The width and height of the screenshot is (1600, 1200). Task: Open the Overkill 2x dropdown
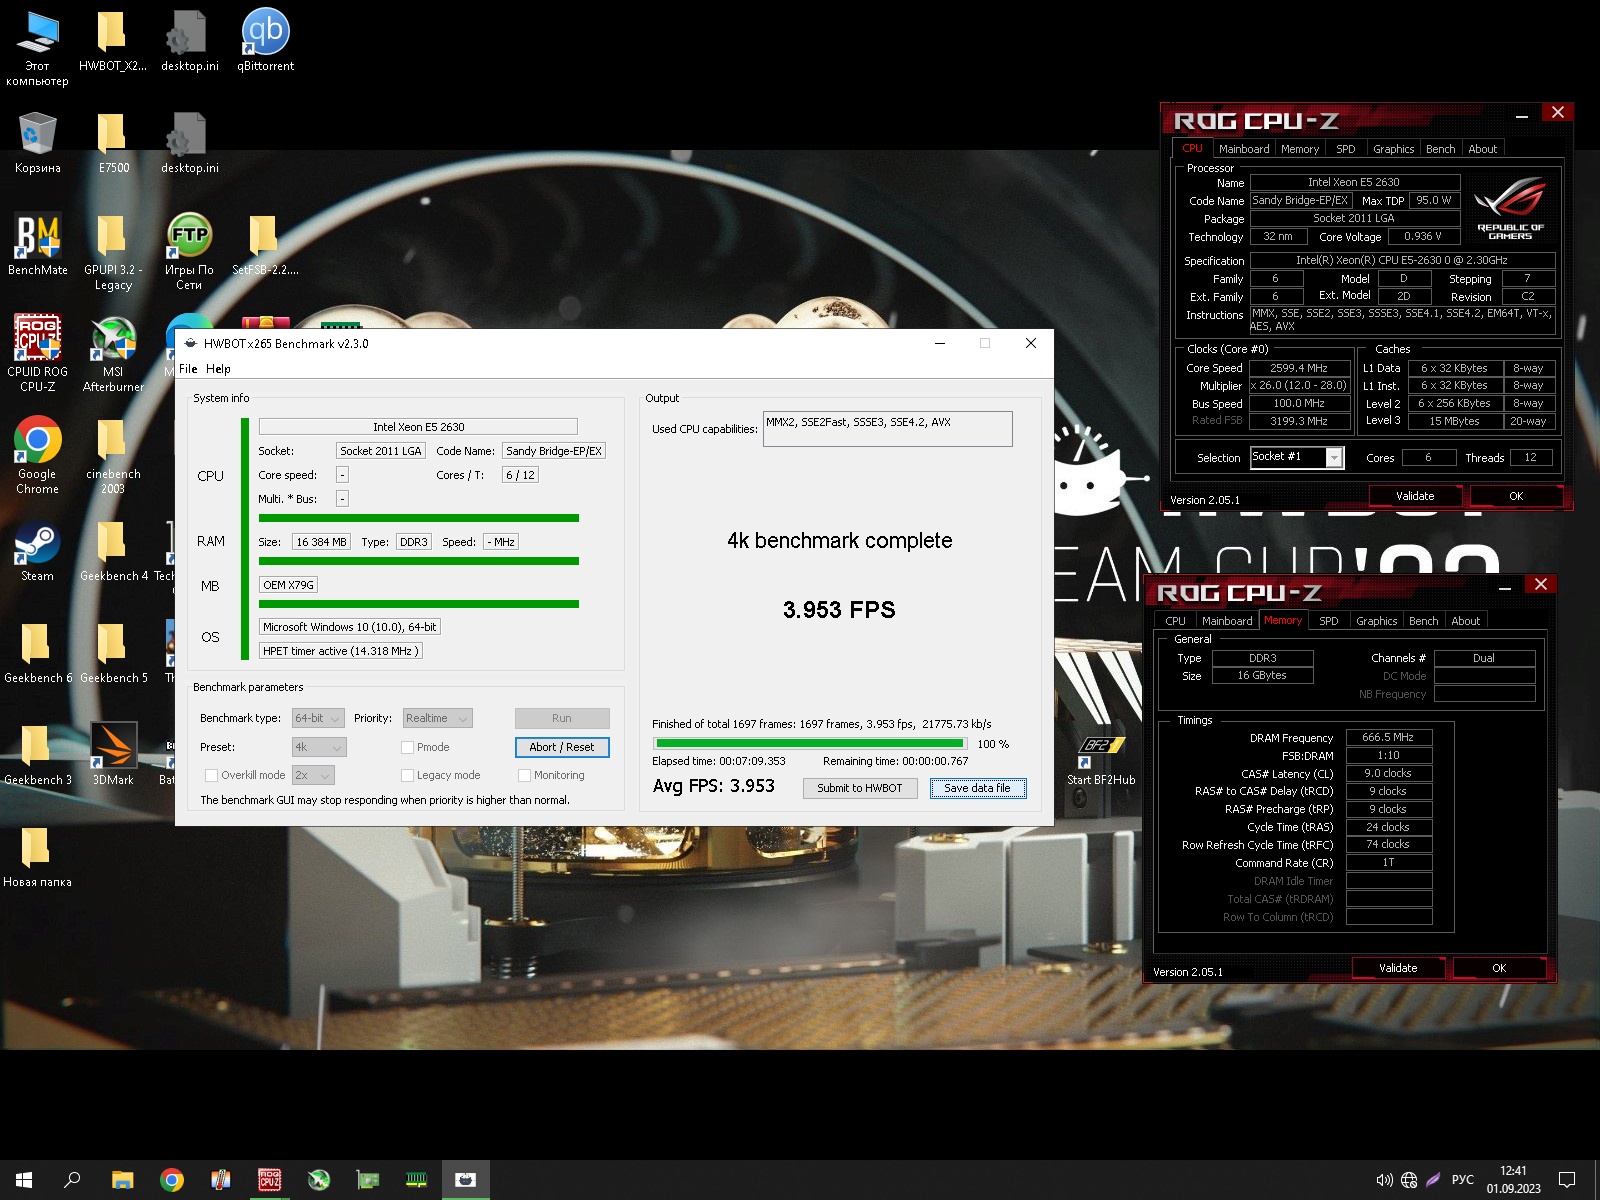pos(312,775)
